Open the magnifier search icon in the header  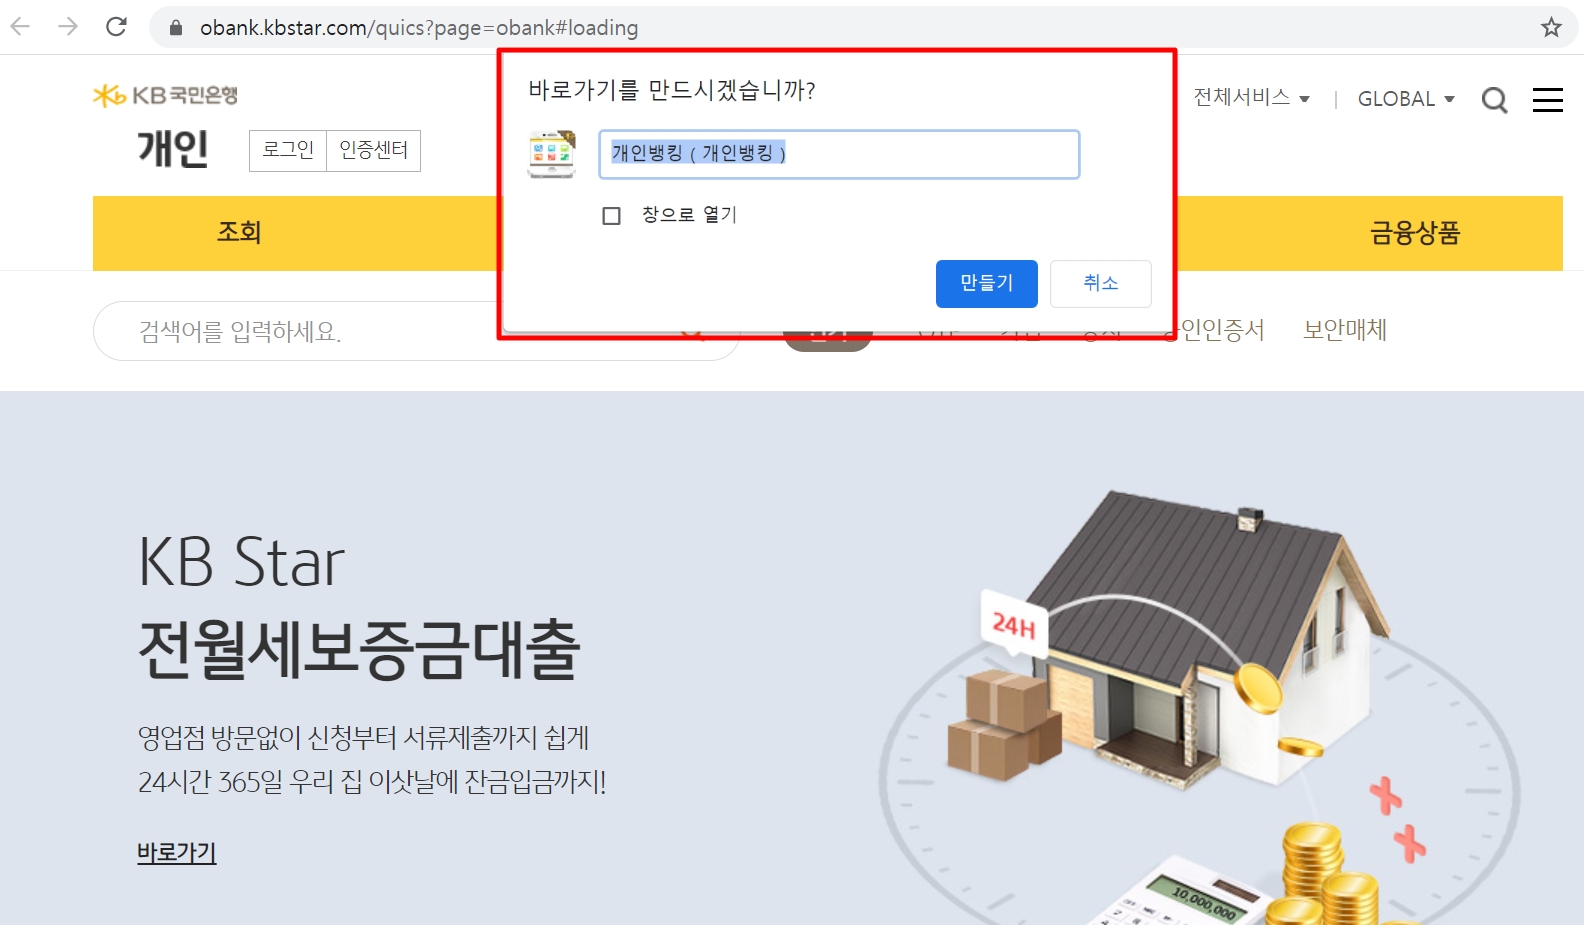coord(1494,99)
